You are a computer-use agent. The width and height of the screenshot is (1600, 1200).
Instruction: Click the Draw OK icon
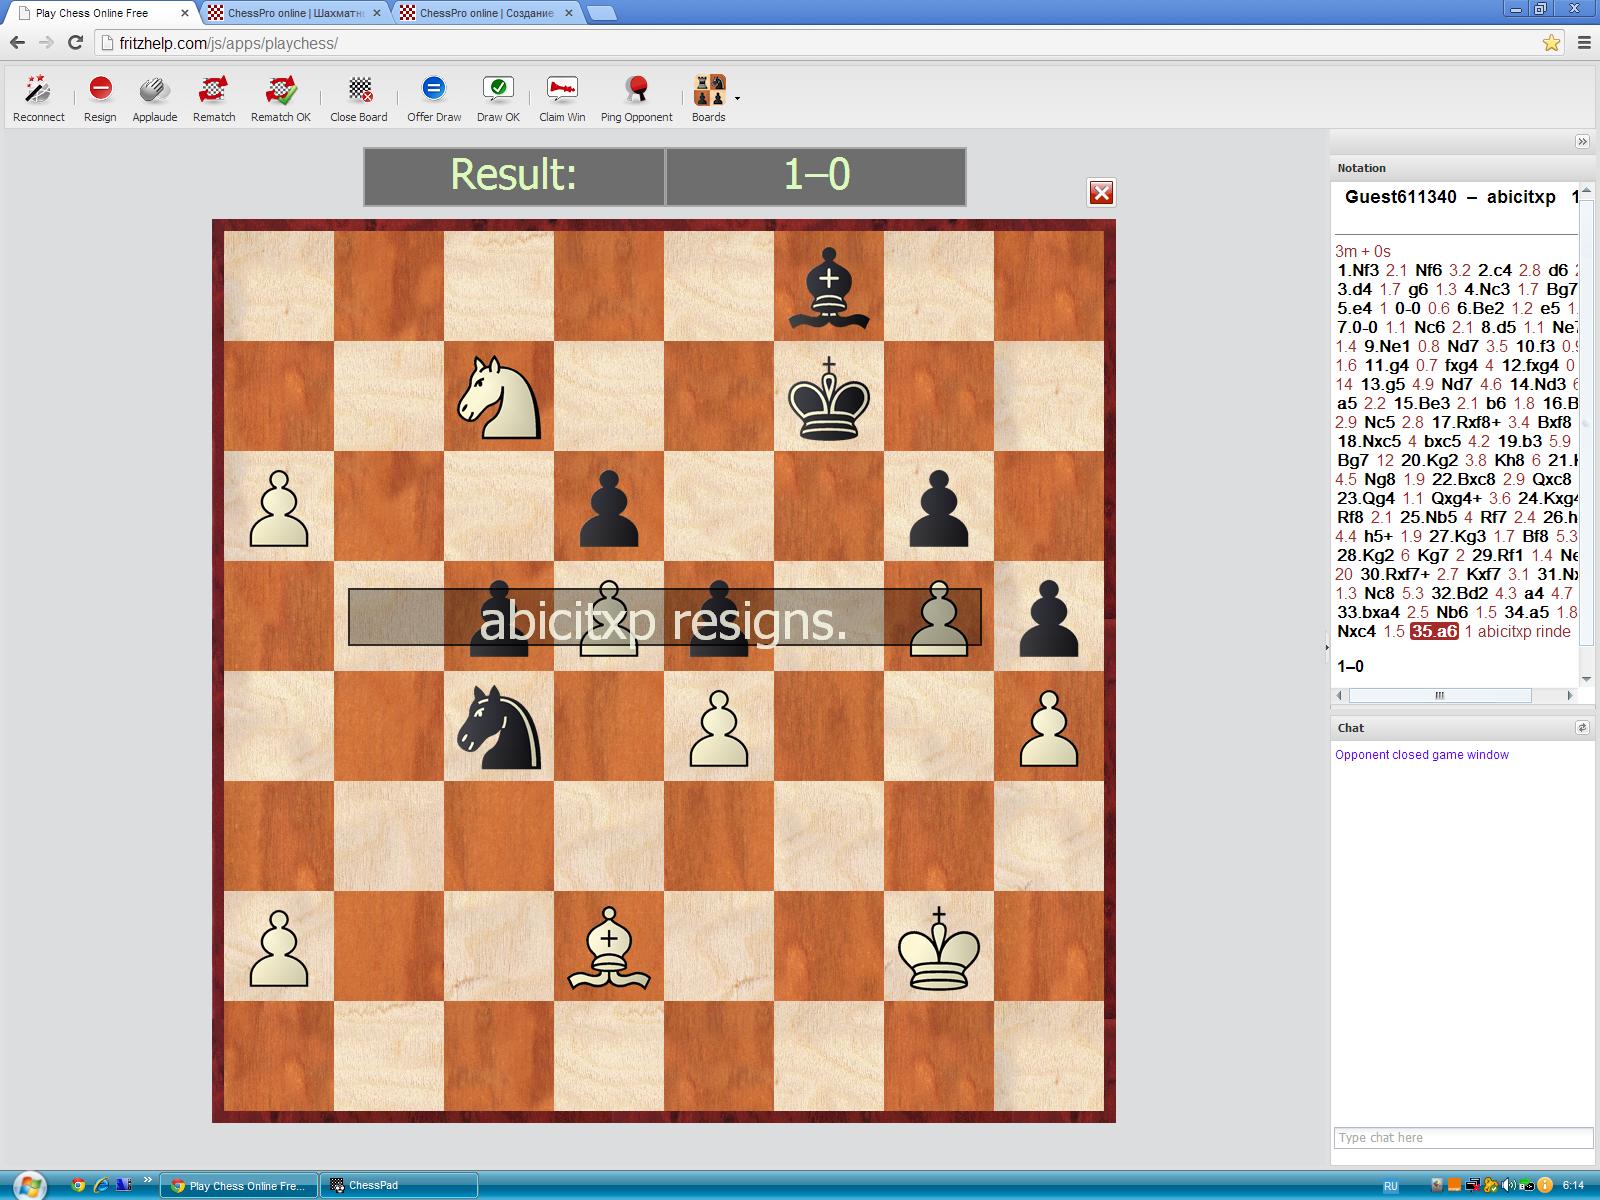point(498,90)
